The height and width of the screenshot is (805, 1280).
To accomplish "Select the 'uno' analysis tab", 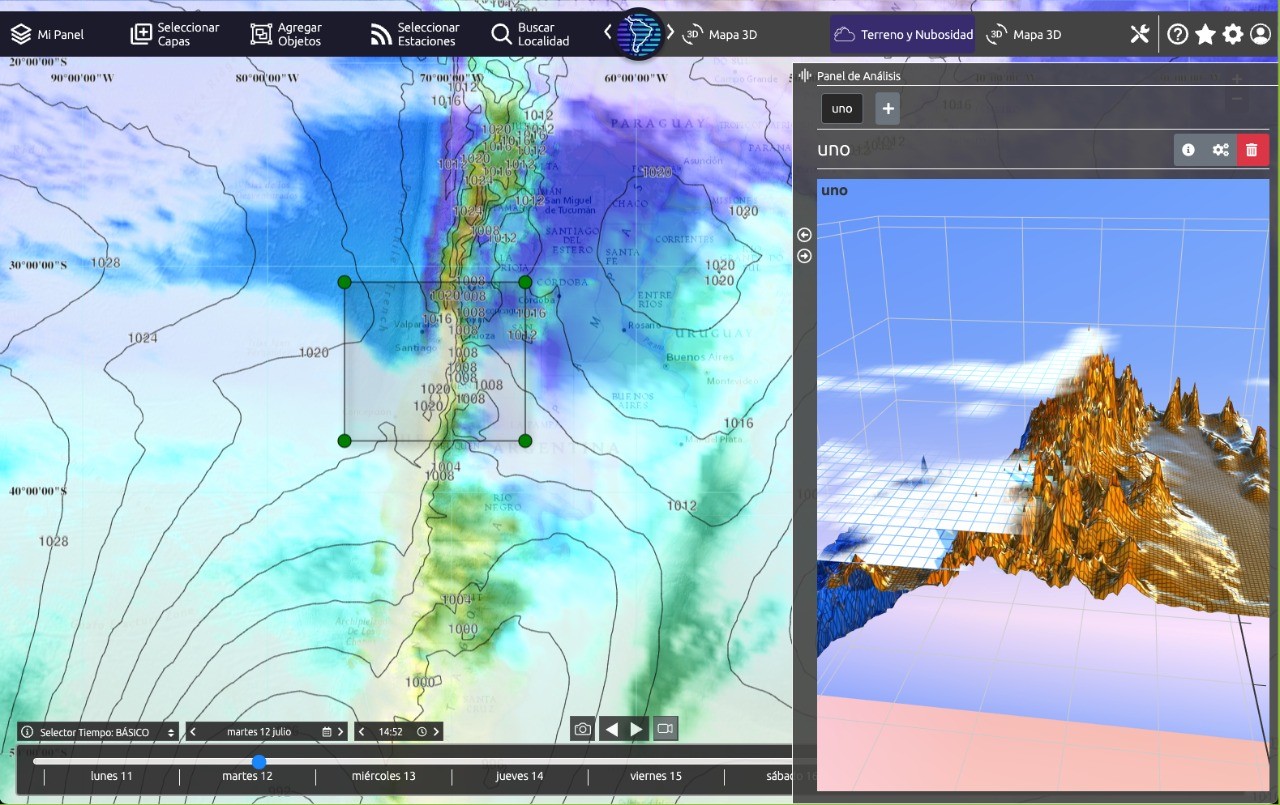I will pyautogui.click(x=842, y=108).
